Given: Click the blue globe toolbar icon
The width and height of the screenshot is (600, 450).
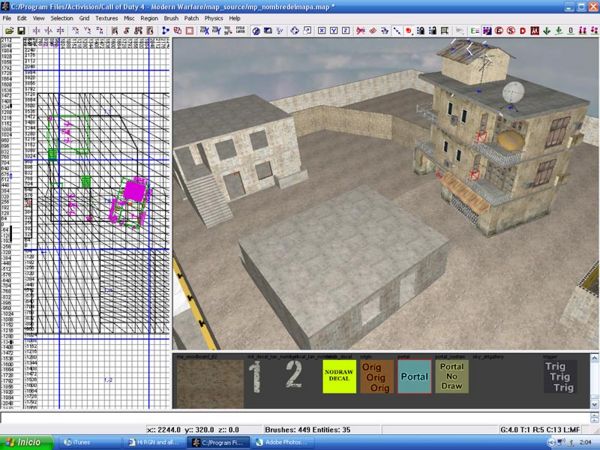Looking at the screenshot, I should coord(256,31).
